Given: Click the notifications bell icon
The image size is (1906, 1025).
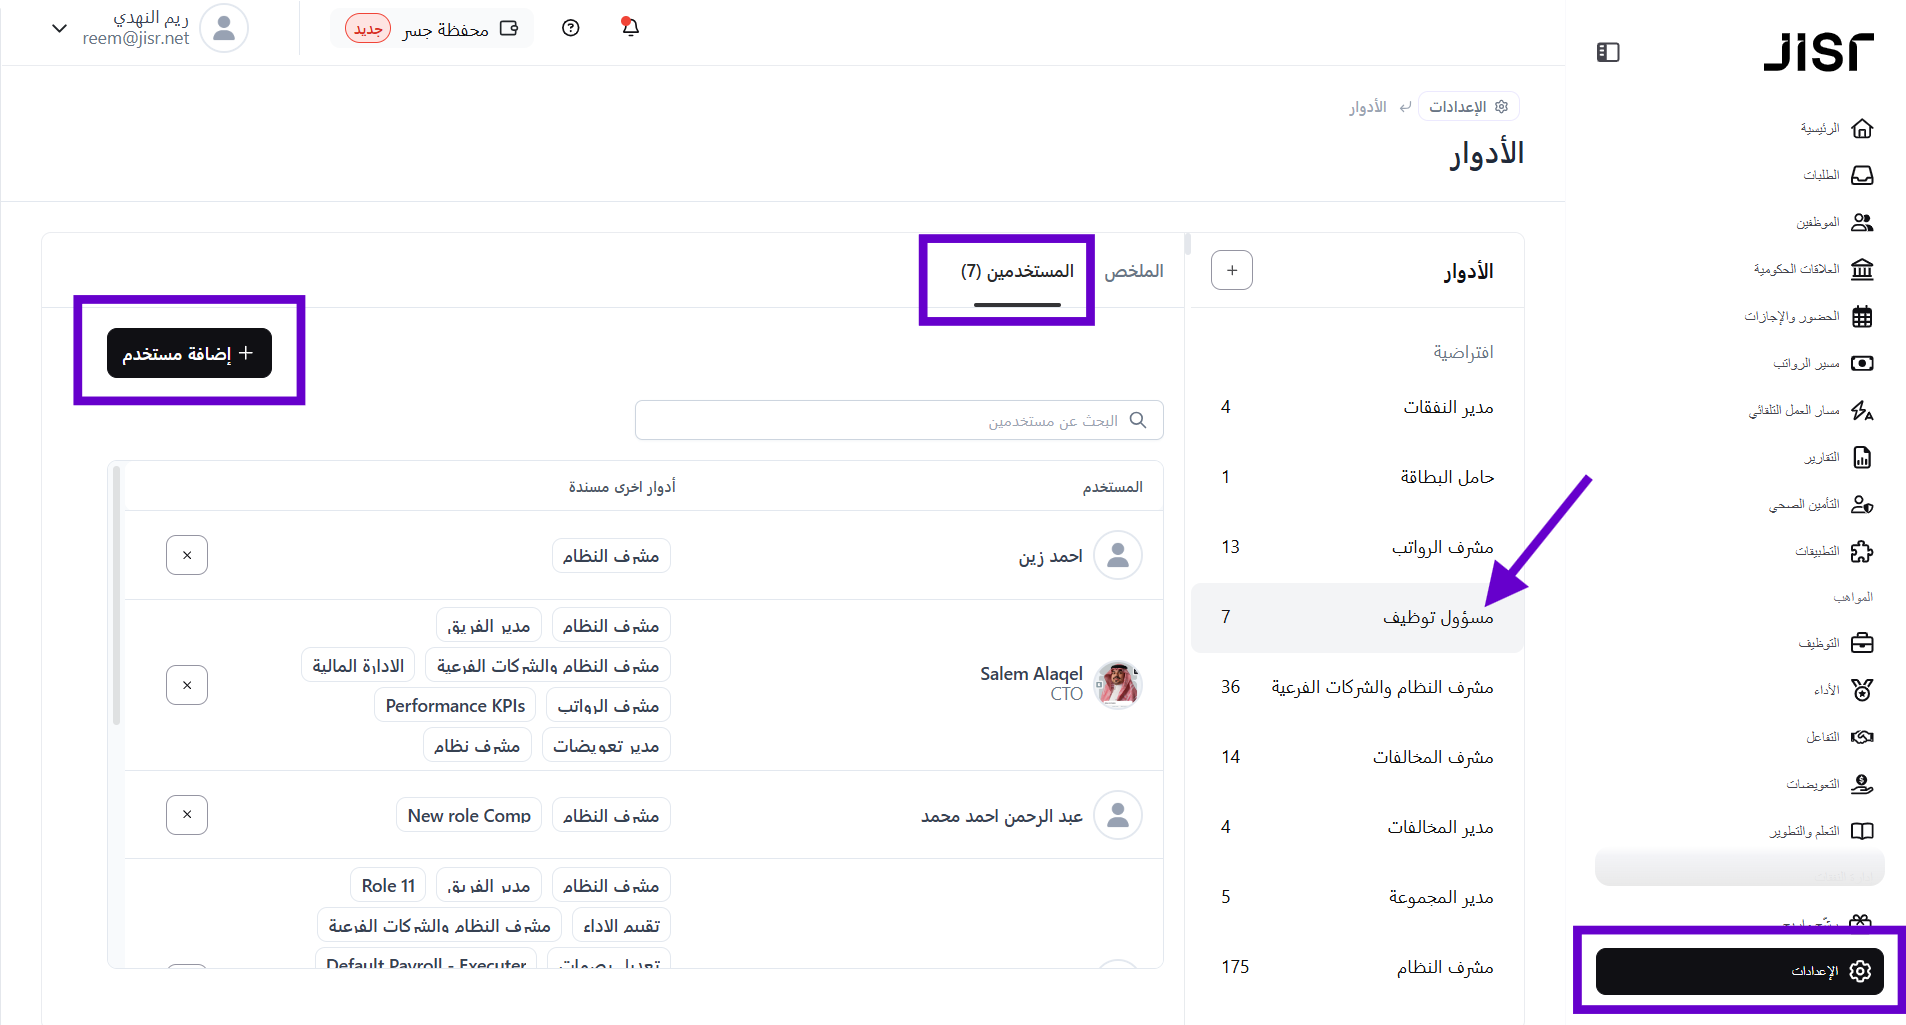Looking at the screenshot, I should point(630,28).
